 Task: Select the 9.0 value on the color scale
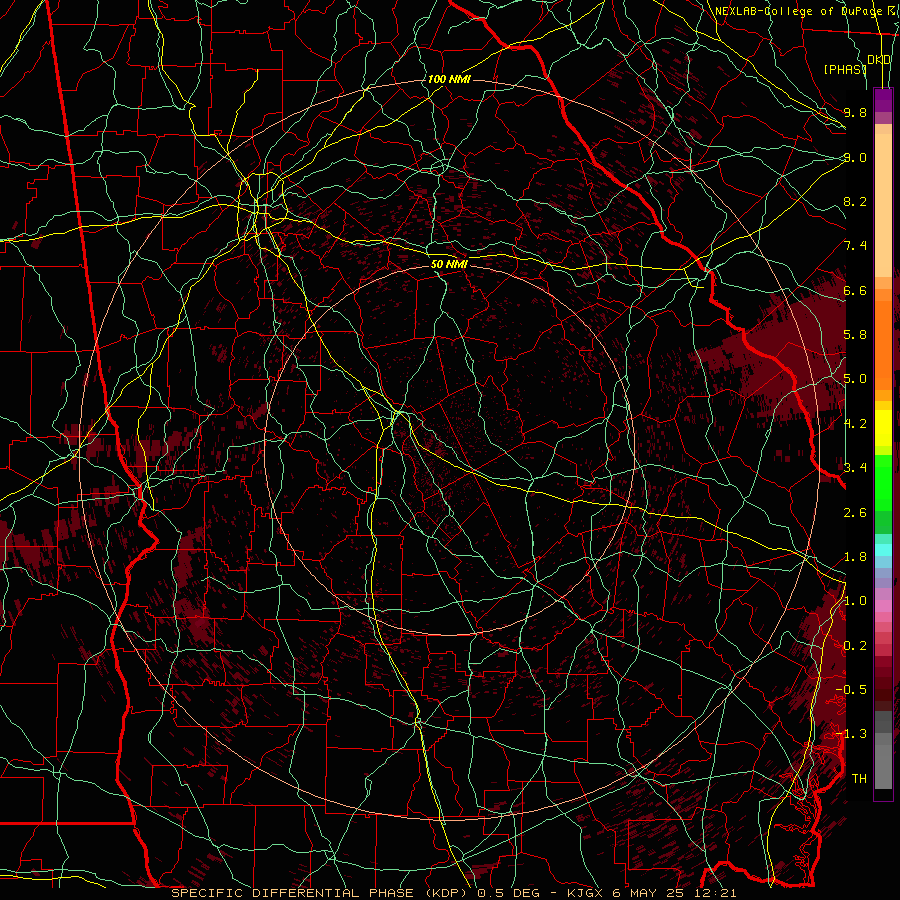(855, 157)
